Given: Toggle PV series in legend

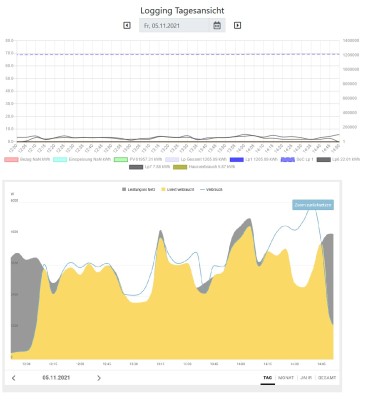Looking at the screenshot, I should tap(138, 160).
